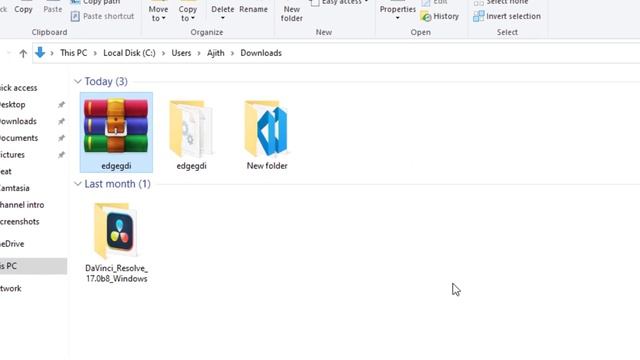Open Channel intro folder in sidebar
640x360 pixels.
point(22,205)
